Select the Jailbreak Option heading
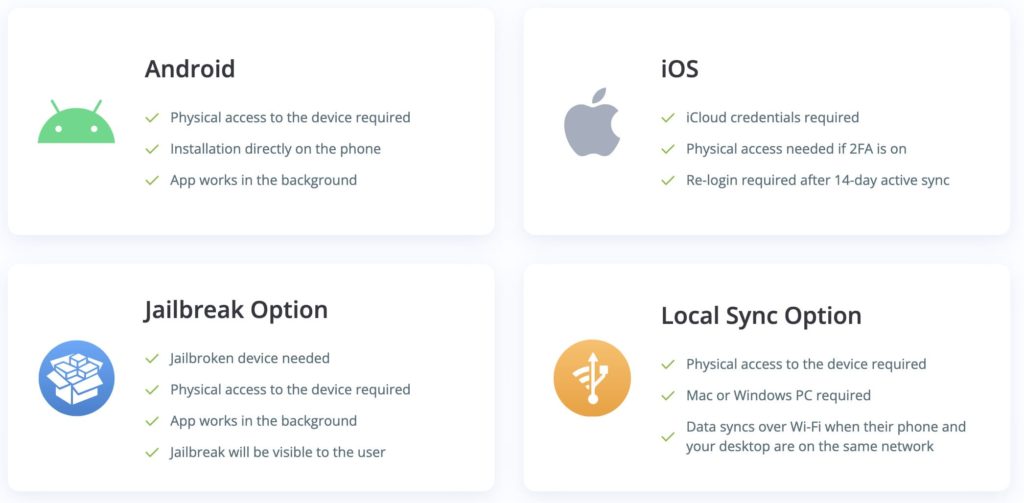1024x503 pixels. [x=236, y=310]
